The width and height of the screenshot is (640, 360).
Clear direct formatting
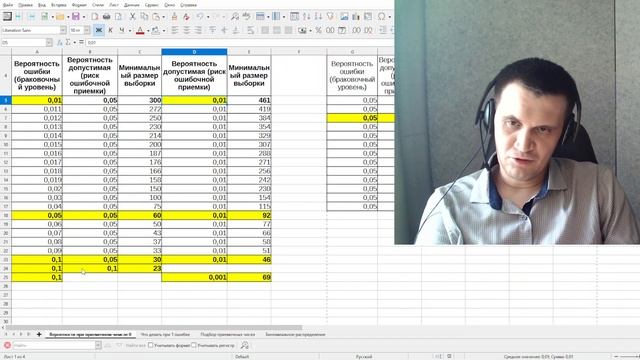tap(187, 17)
